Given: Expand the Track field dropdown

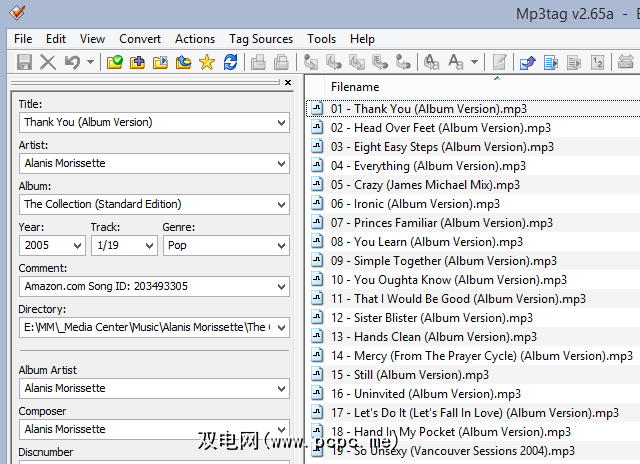Looking at the screenshot, I should [149, 246].
